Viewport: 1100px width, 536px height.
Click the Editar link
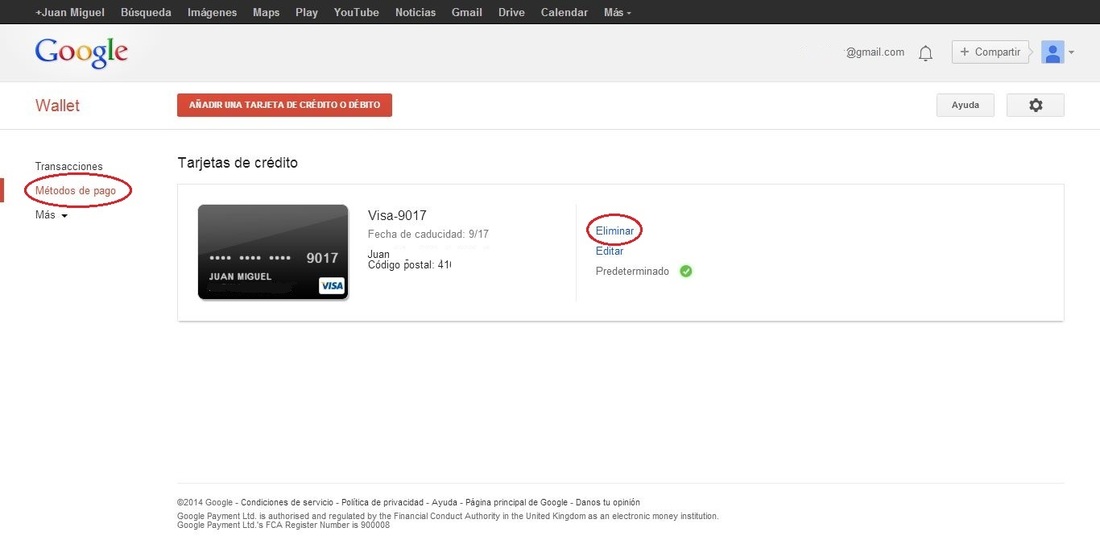coord(609,251)
